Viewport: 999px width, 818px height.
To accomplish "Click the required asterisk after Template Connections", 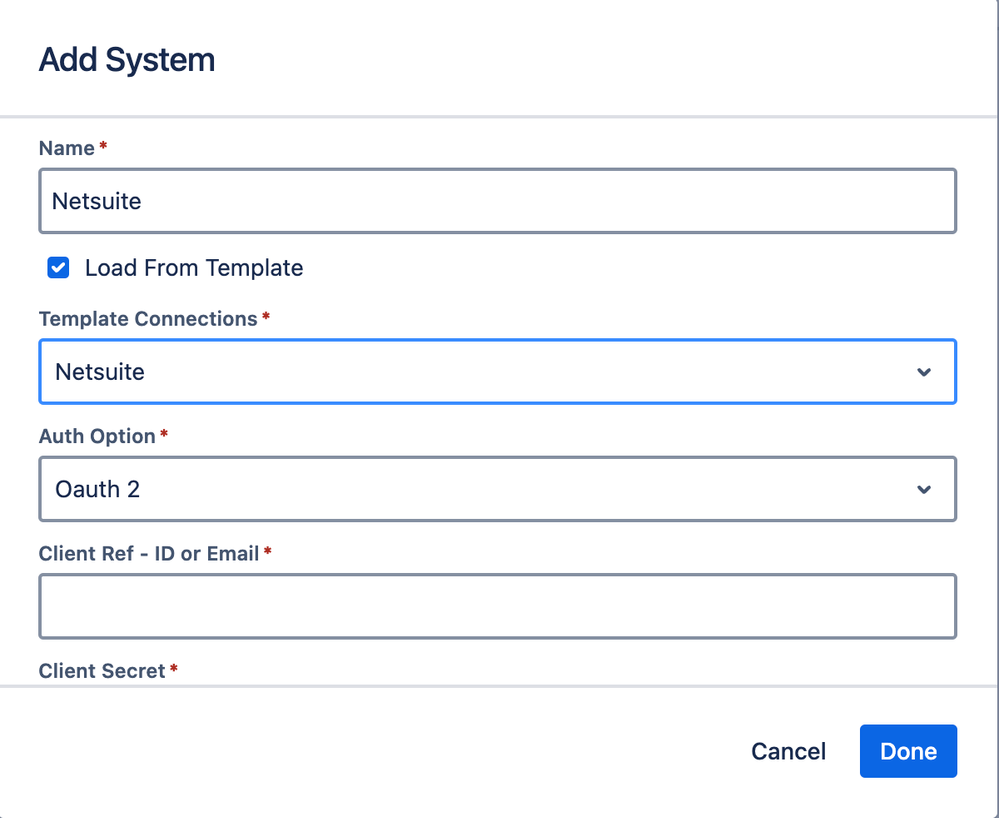I will click(266, 318).
